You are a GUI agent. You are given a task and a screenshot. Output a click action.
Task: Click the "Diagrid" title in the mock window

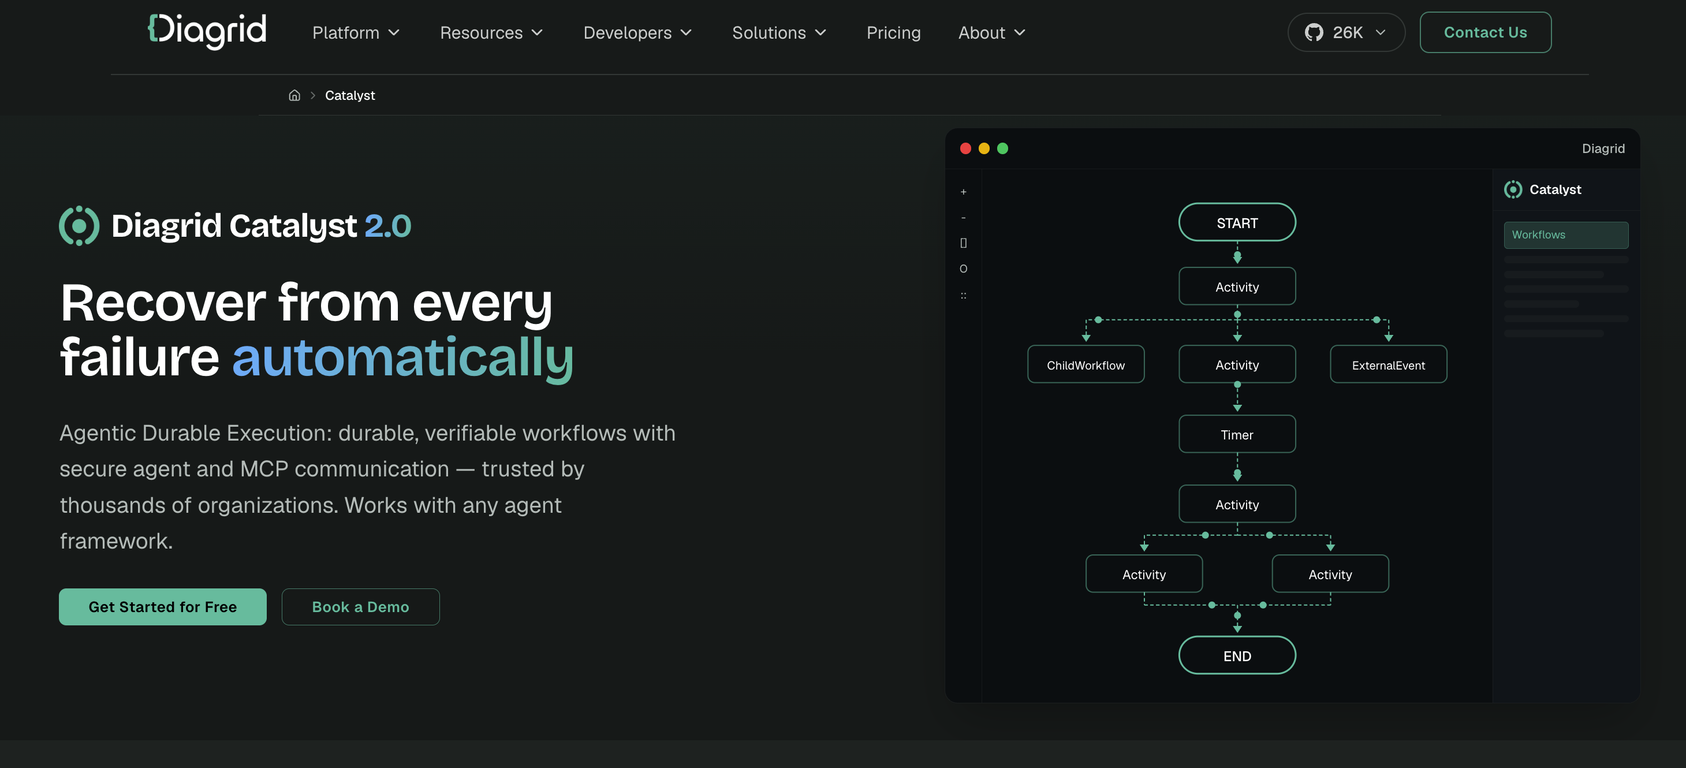(1603, 148)
